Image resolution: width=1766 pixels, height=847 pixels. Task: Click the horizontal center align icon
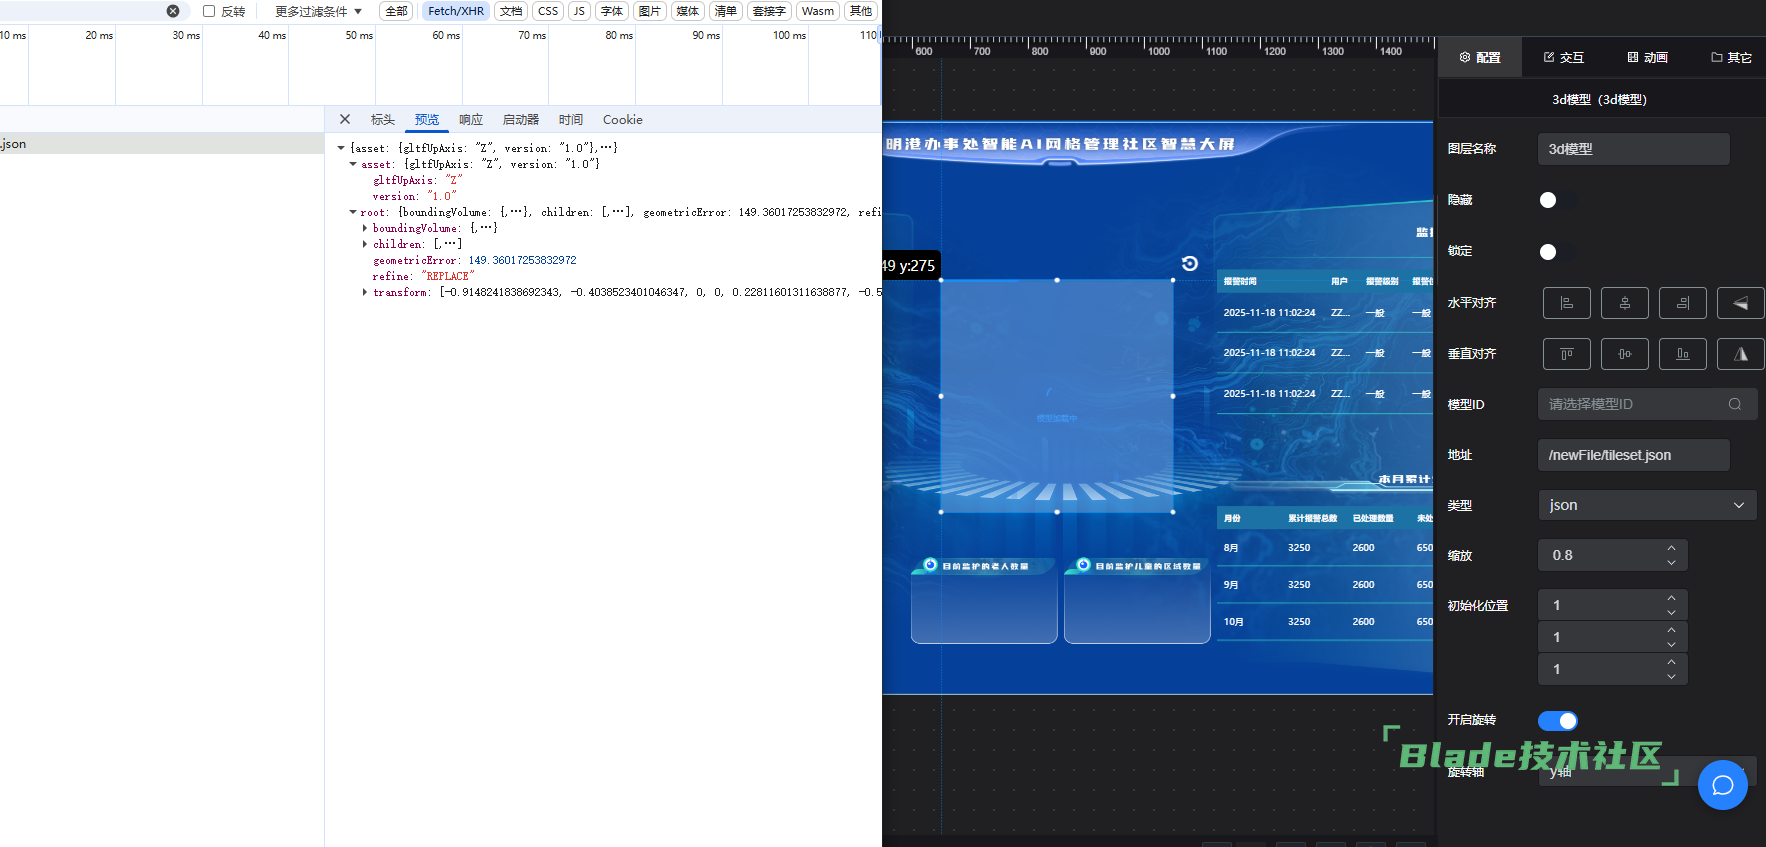click(x=1624, y=303)
